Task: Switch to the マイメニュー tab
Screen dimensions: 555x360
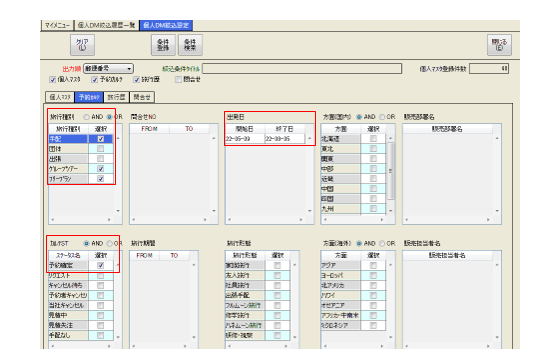Action: tap(57, 25)
